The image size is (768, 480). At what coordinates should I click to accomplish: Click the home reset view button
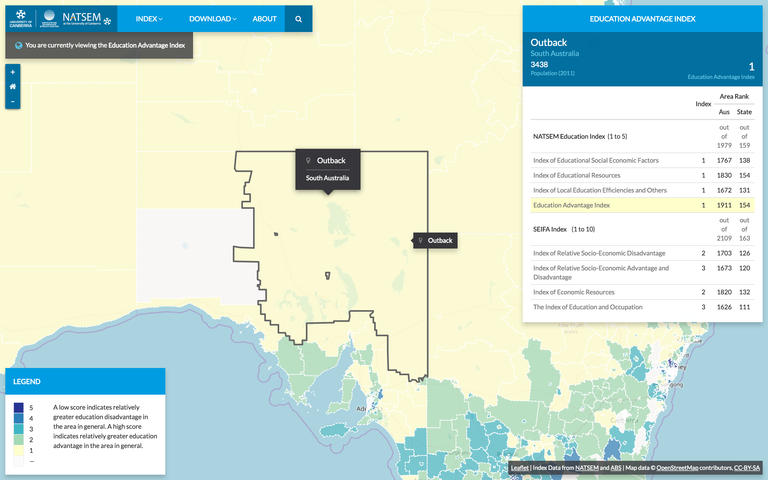tap(12, 86)
